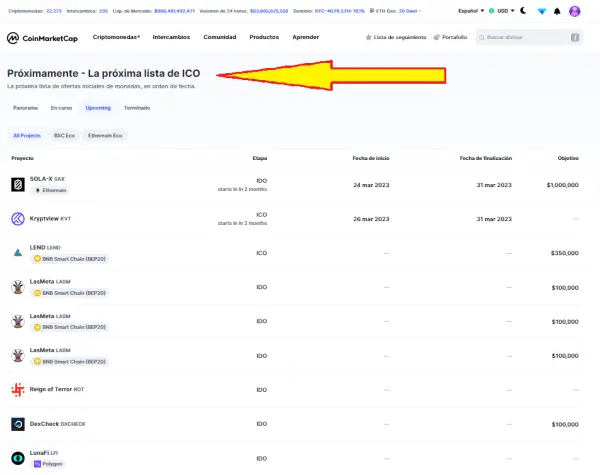Screen dimensions: 600x475
Task: Click the Kryptview project logo
Action: click(18, 219)
